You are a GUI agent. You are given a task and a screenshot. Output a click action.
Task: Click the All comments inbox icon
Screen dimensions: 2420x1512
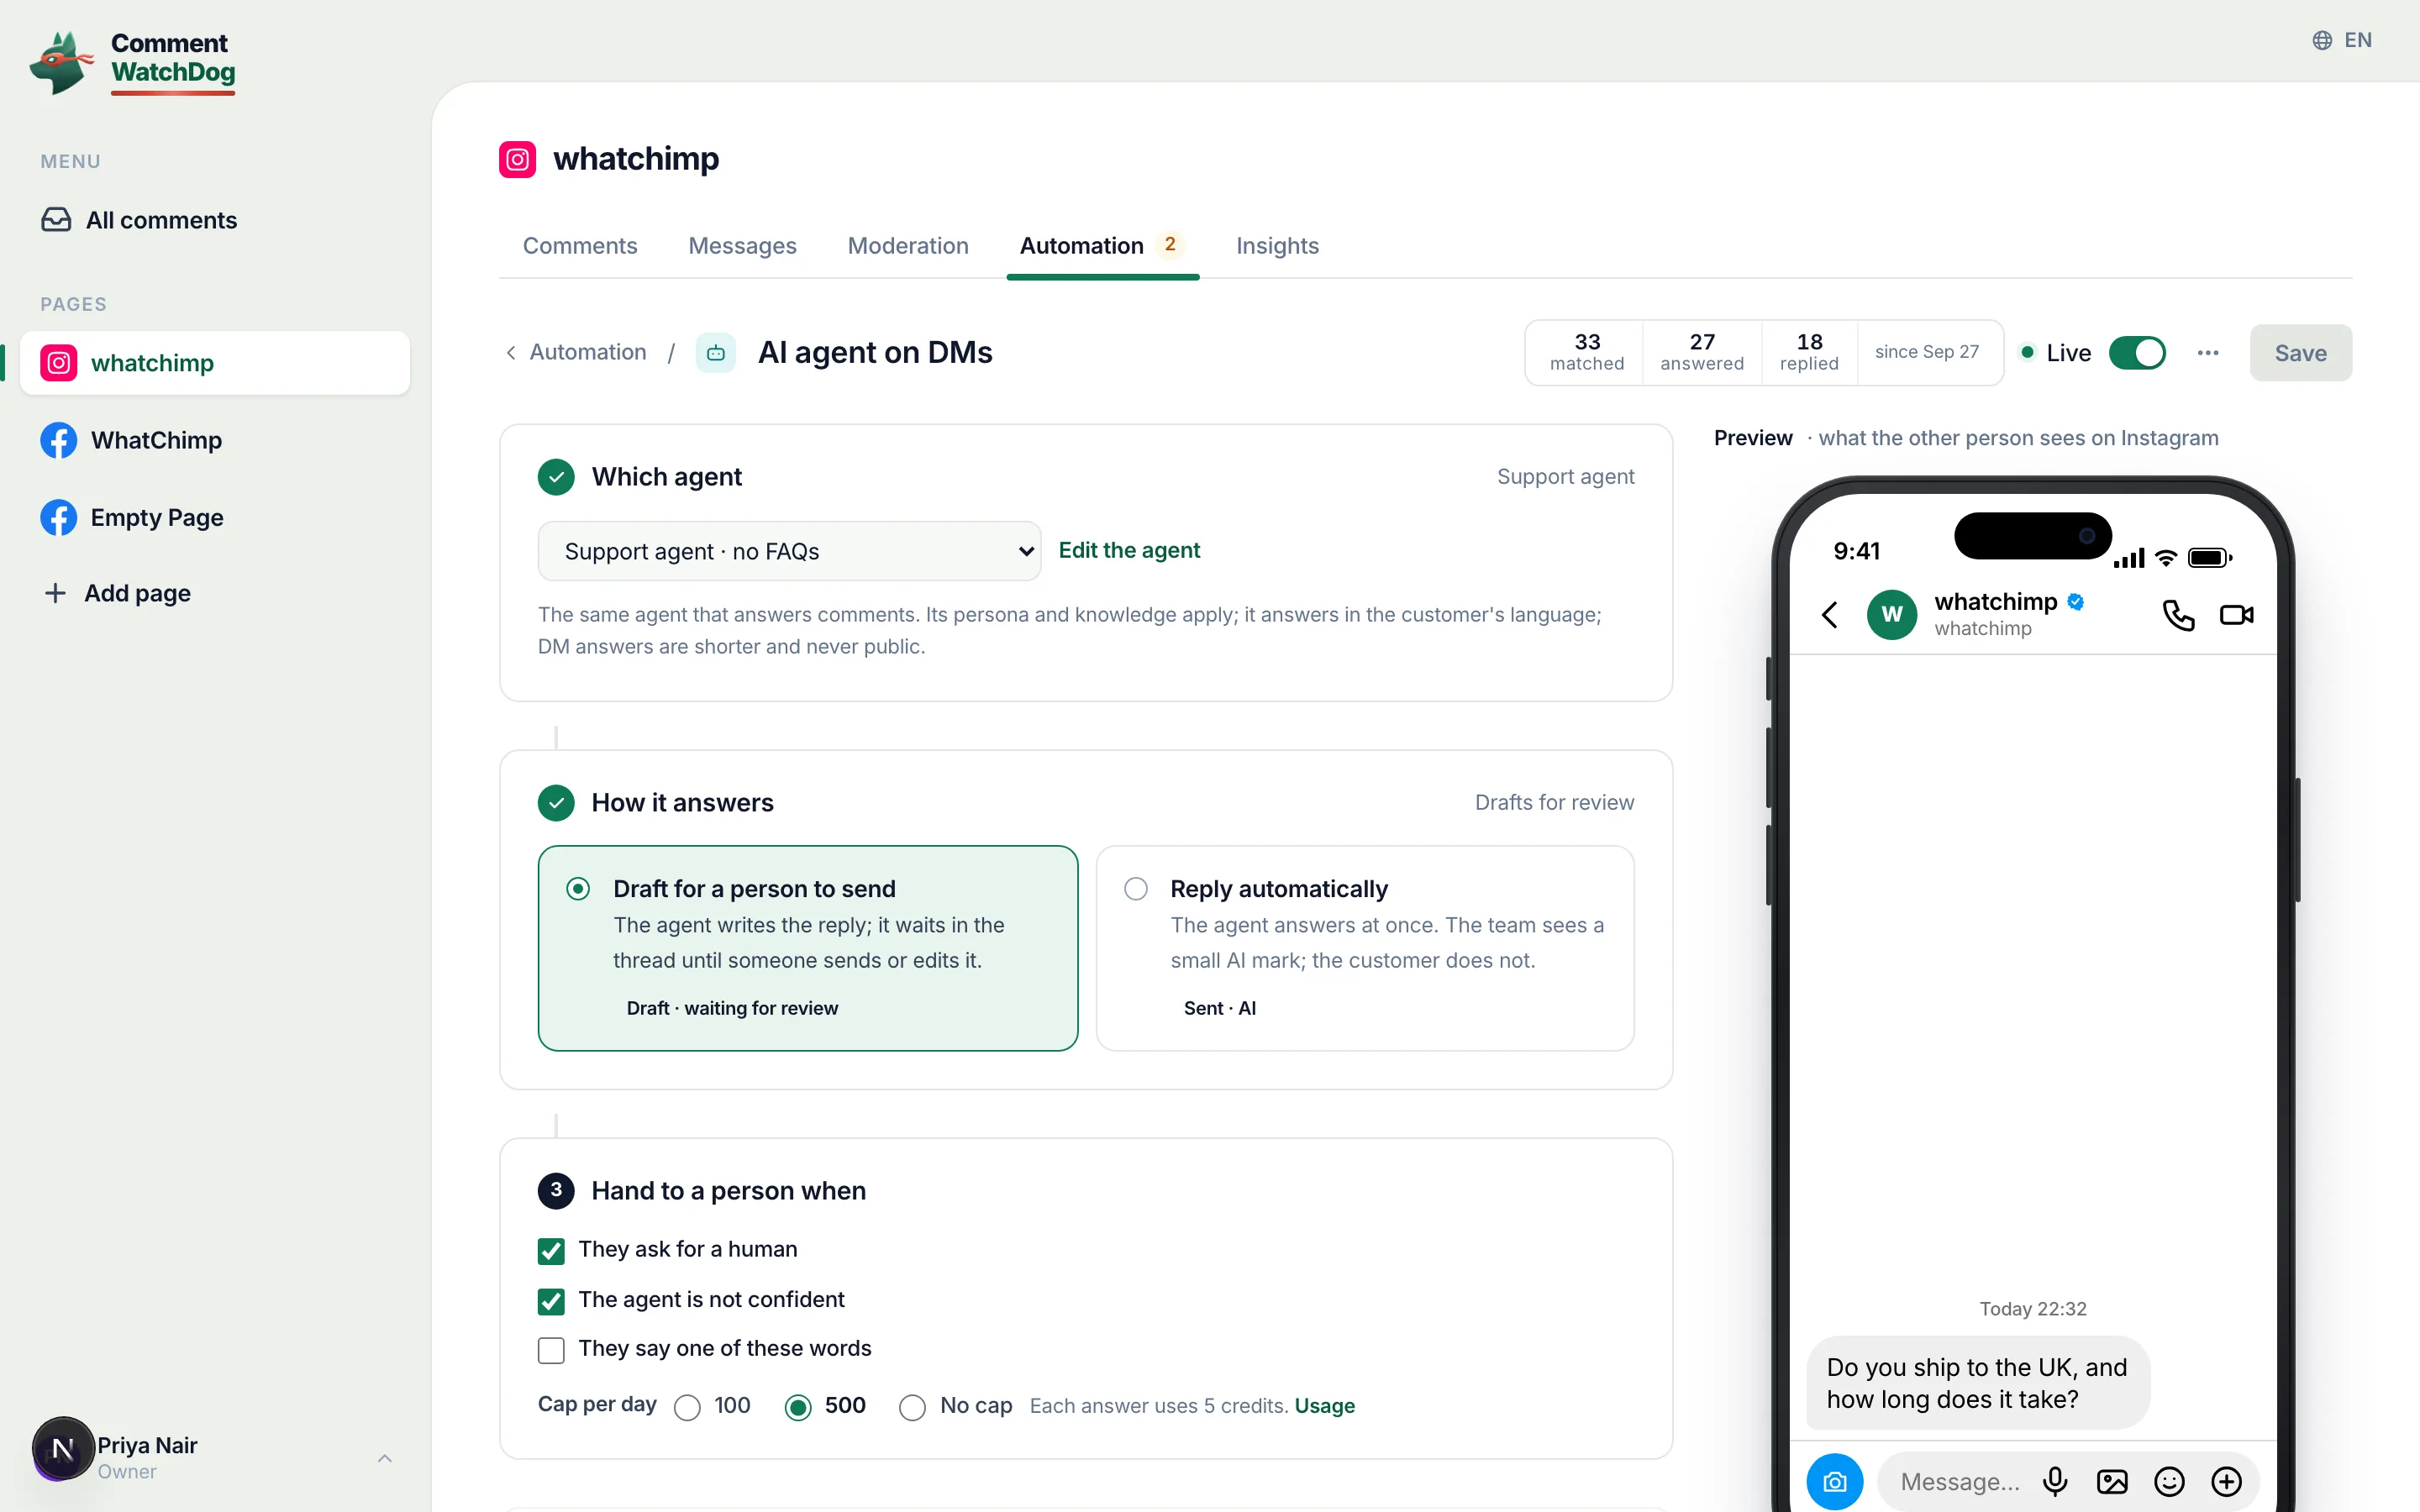coord(56,220)
